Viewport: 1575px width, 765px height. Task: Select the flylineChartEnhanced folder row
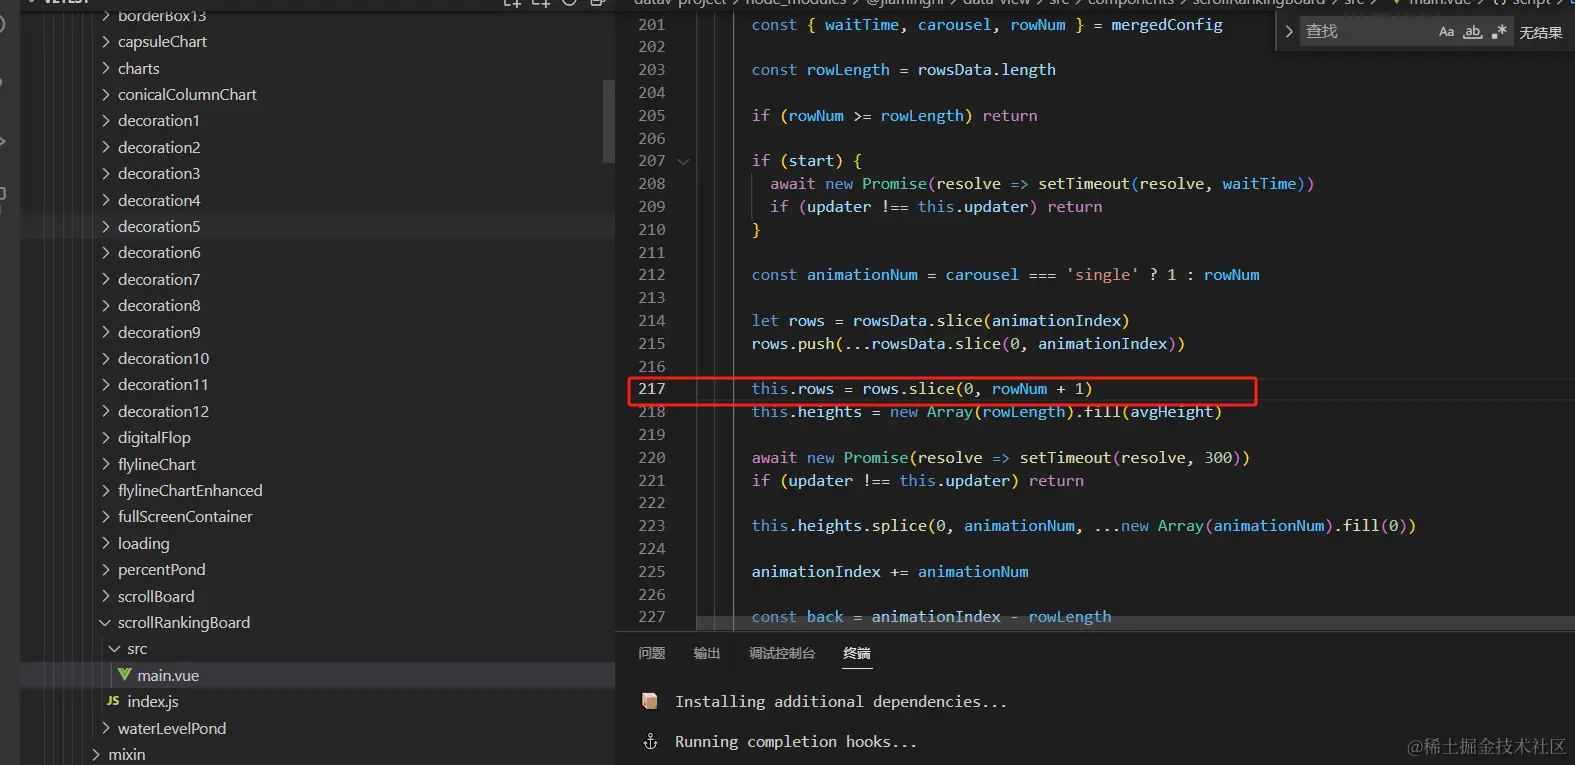click(317, 490)
